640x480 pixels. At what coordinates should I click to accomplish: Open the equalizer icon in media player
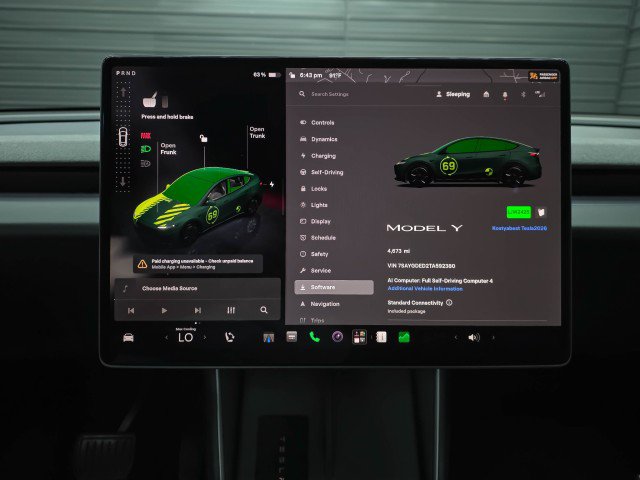point(231,310)
